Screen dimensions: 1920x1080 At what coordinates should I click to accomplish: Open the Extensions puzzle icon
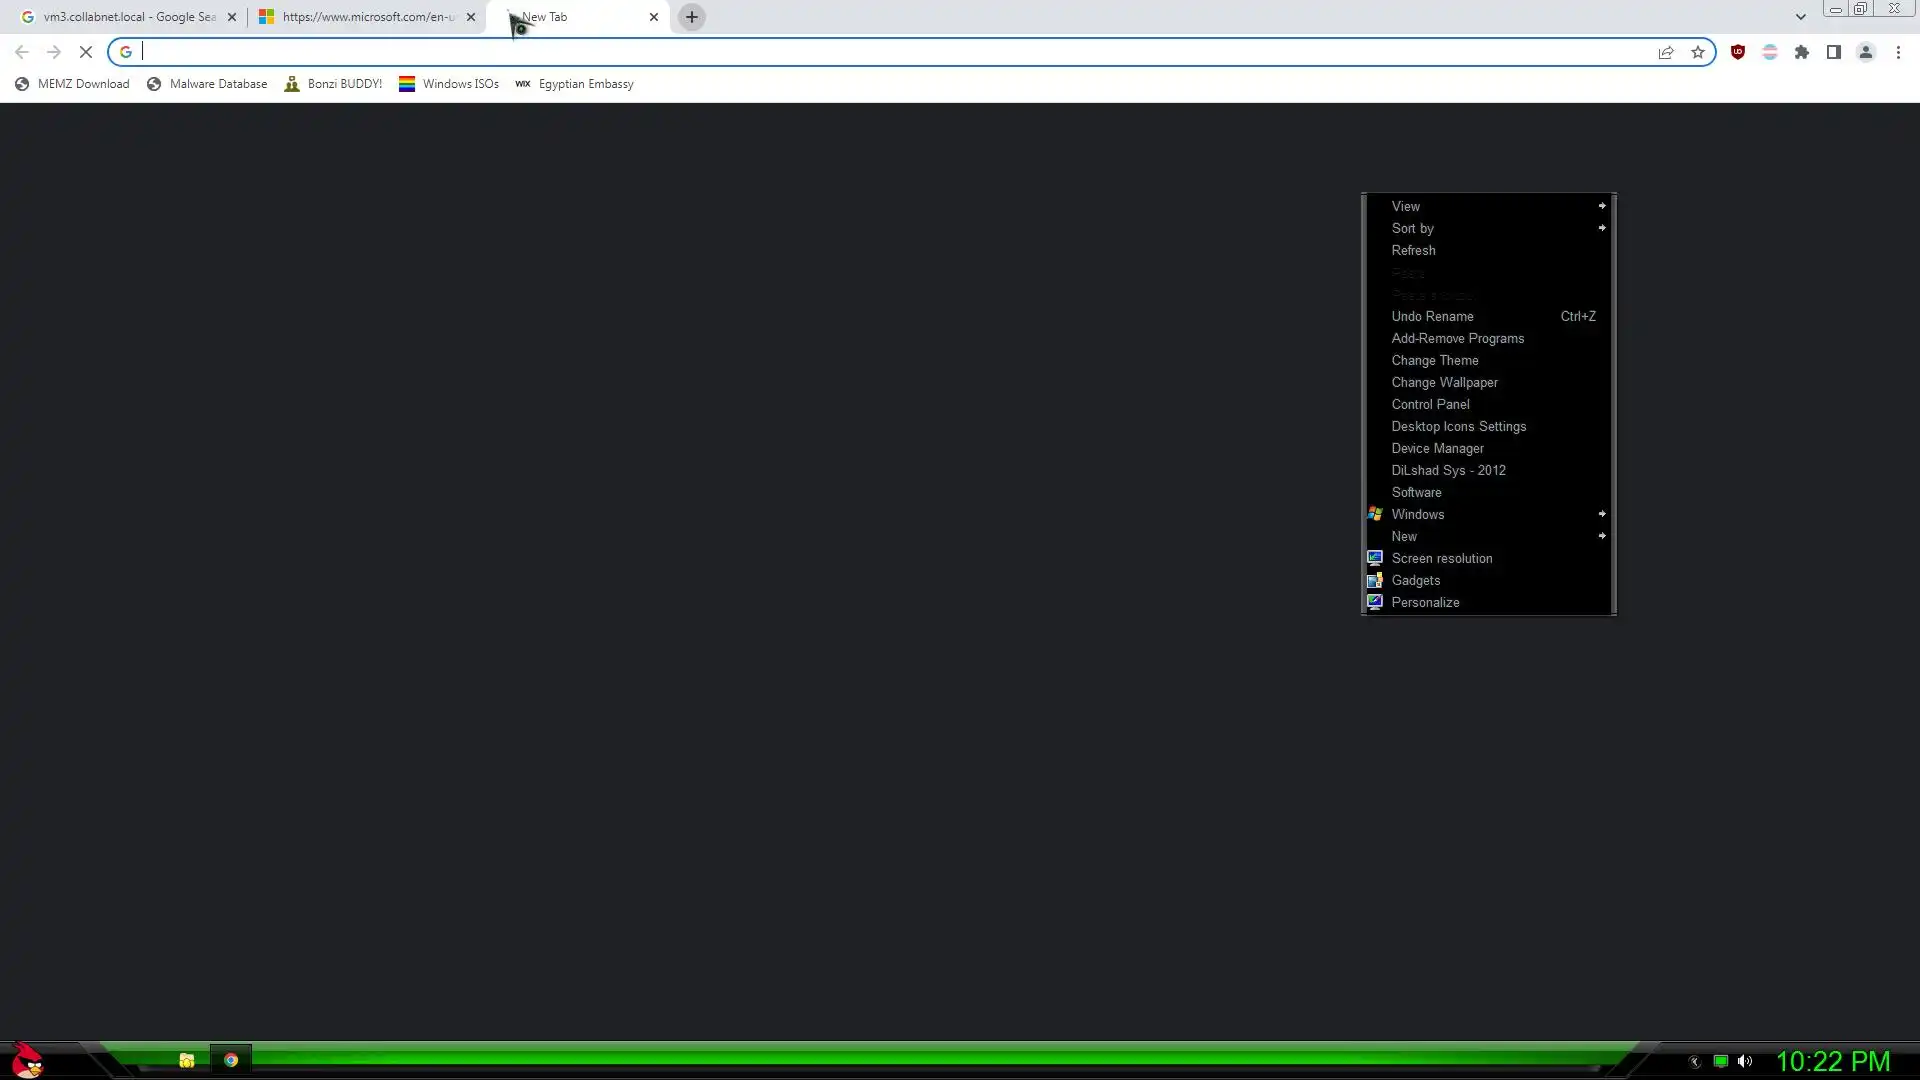[x=1801, y=52]
